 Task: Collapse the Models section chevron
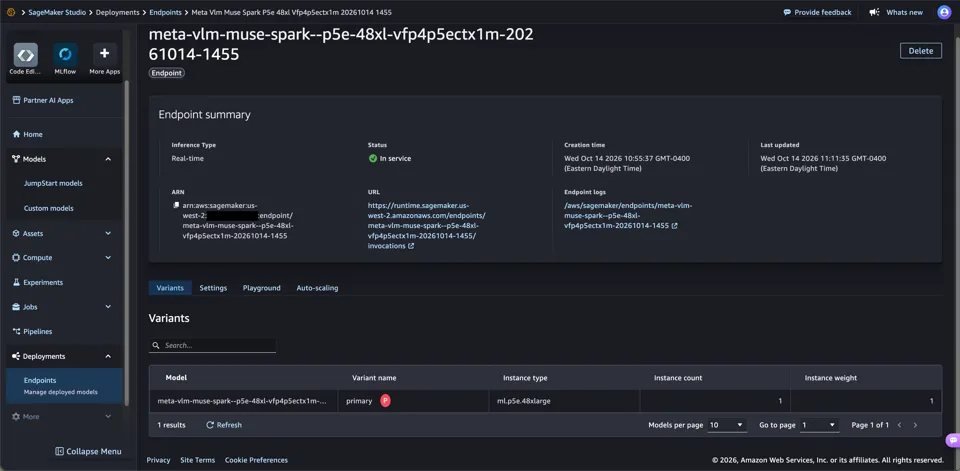(x=108, y=159)
